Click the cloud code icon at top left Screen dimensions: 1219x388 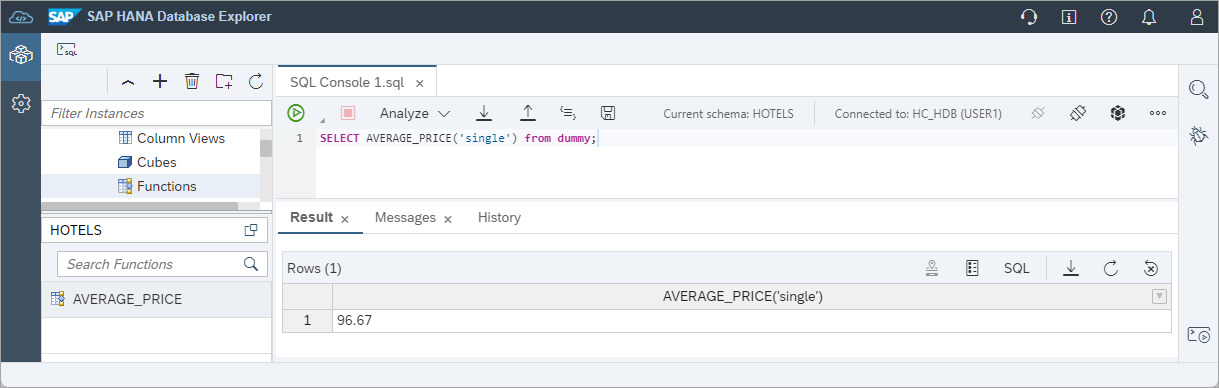coord(21,17)
